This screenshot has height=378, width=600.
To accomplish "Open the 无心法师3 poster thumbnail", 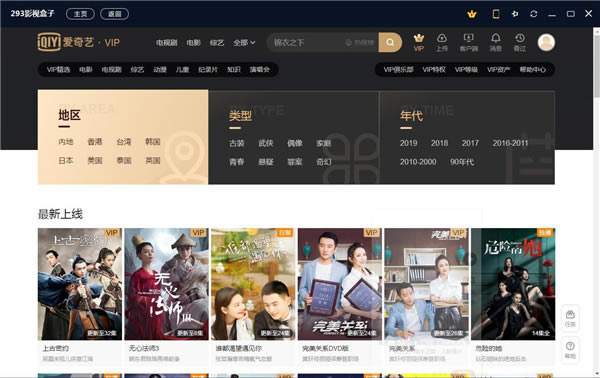I will (x=166, y=284).
